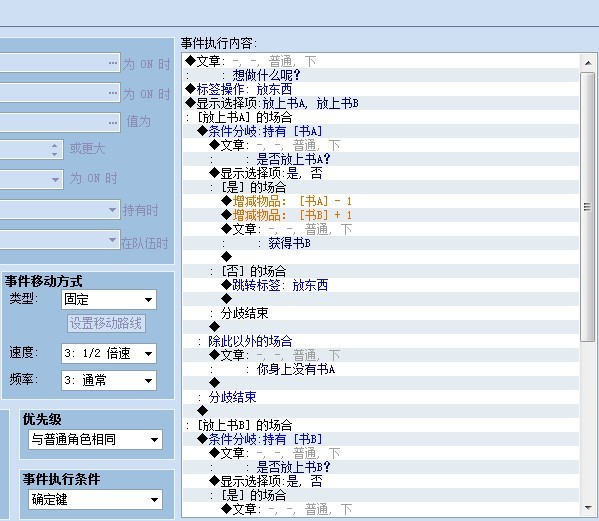Click ellipsis button of first 为 ON 时 field
The image size is (599, 521).
tap(113, 63)
